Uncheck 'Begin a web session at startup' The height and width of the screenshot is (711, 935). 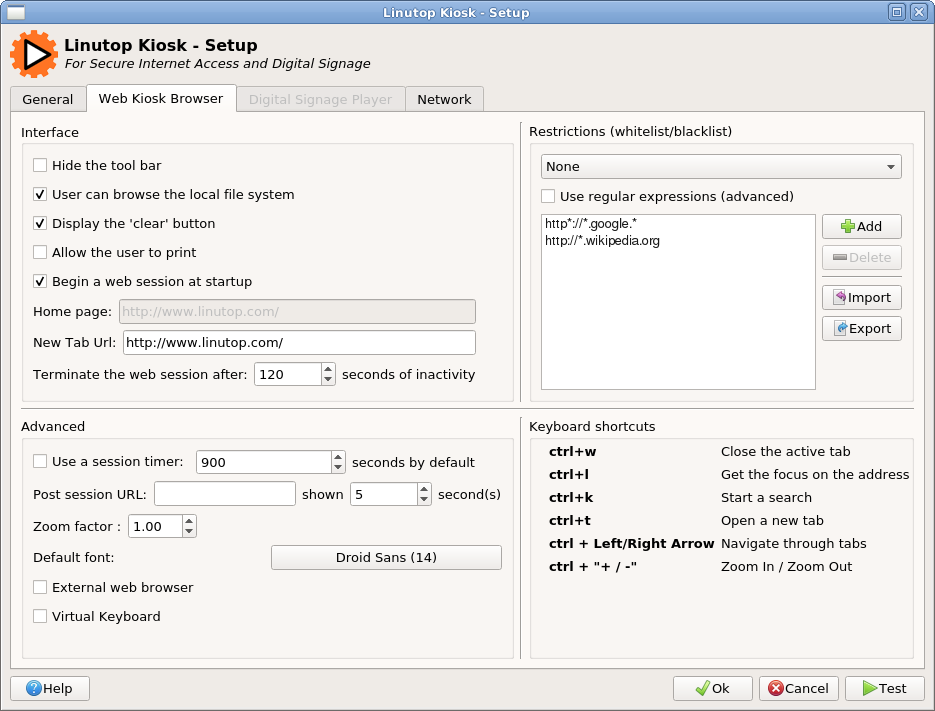tap(40, 282)
